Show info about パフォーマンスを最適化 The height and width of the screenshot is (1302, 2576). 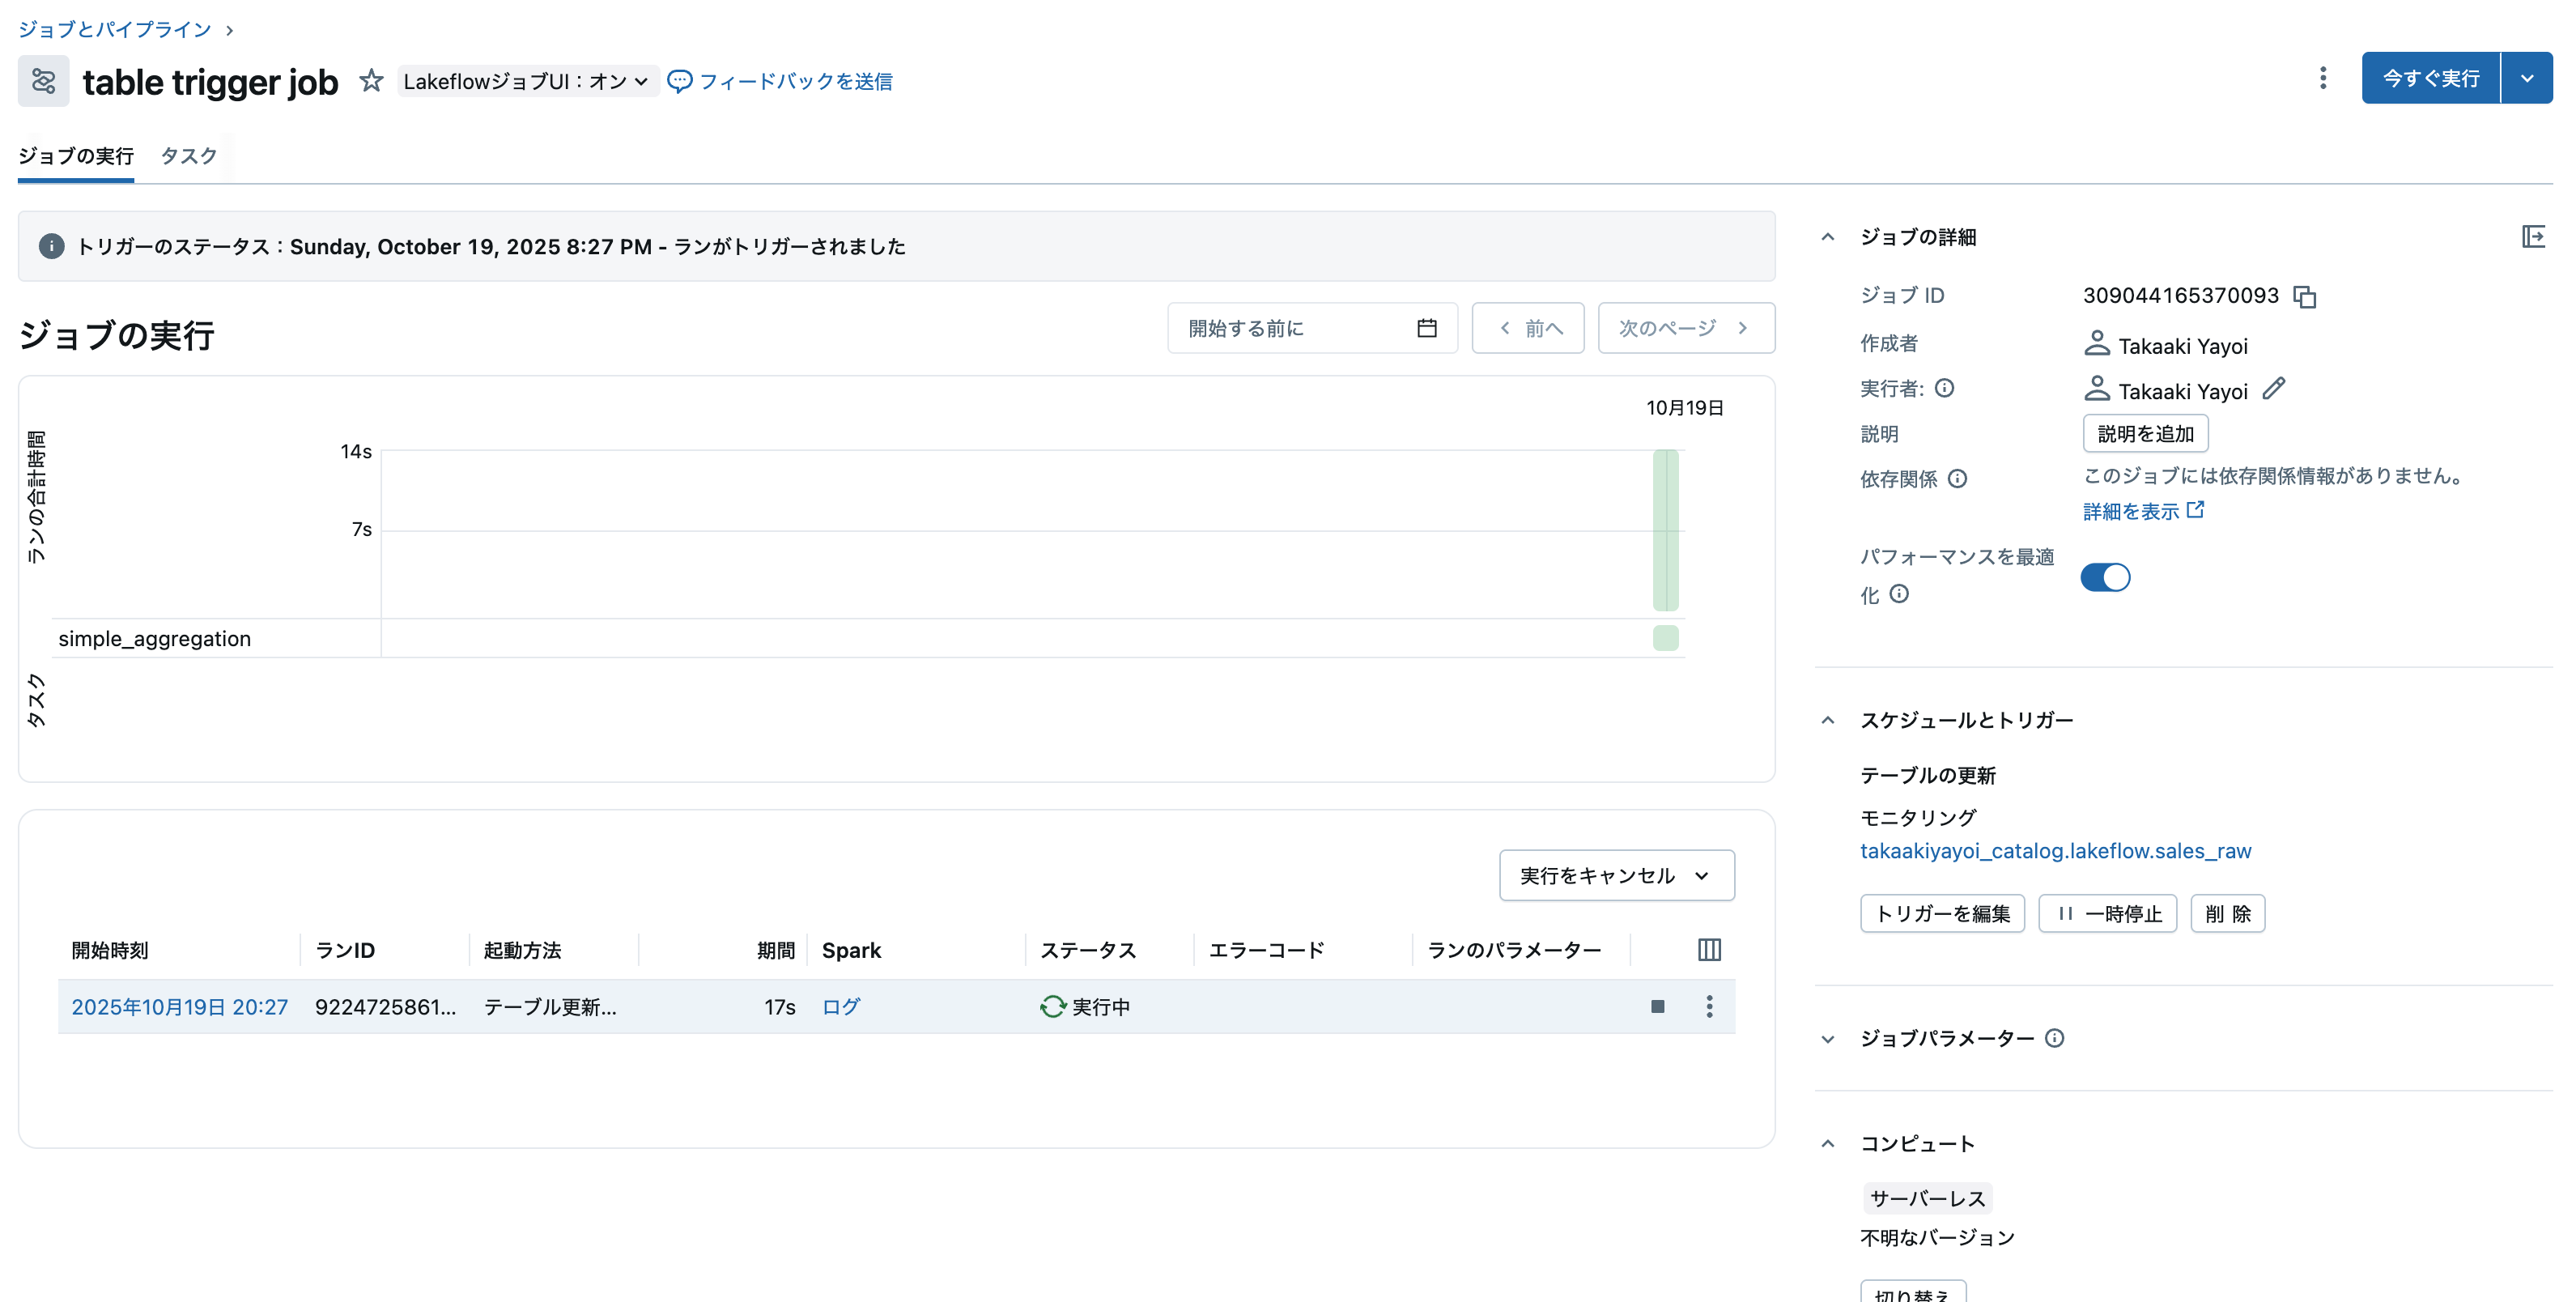[x=1899, y=594]
